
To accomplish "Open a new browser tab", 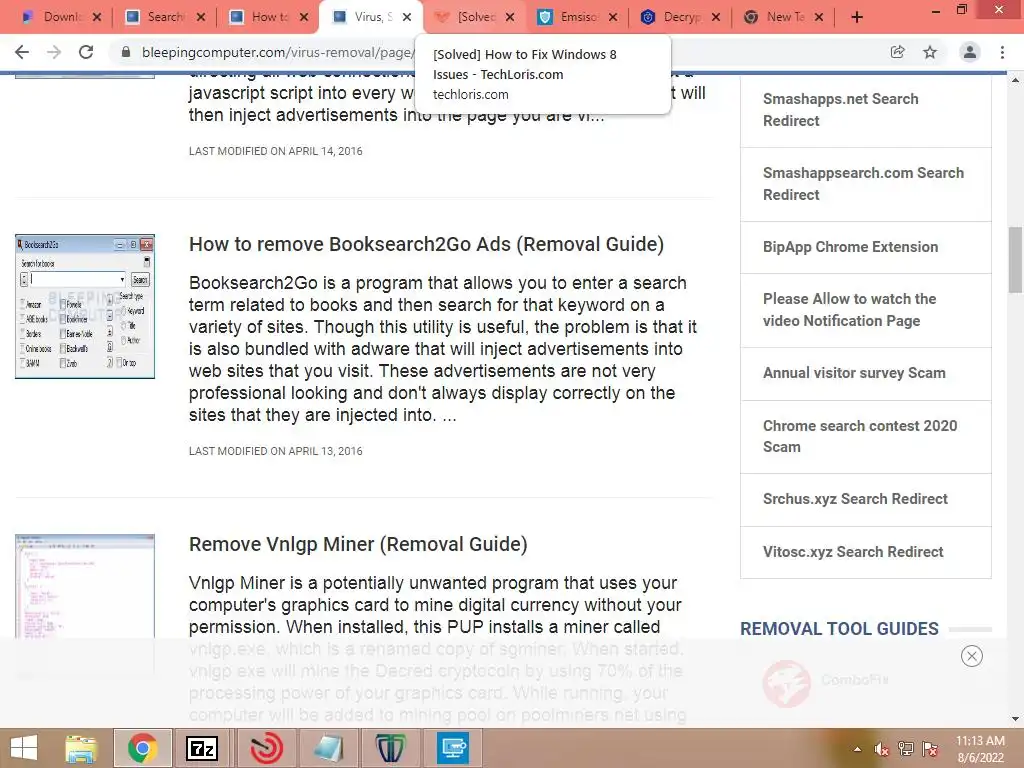I will point(857,17).
